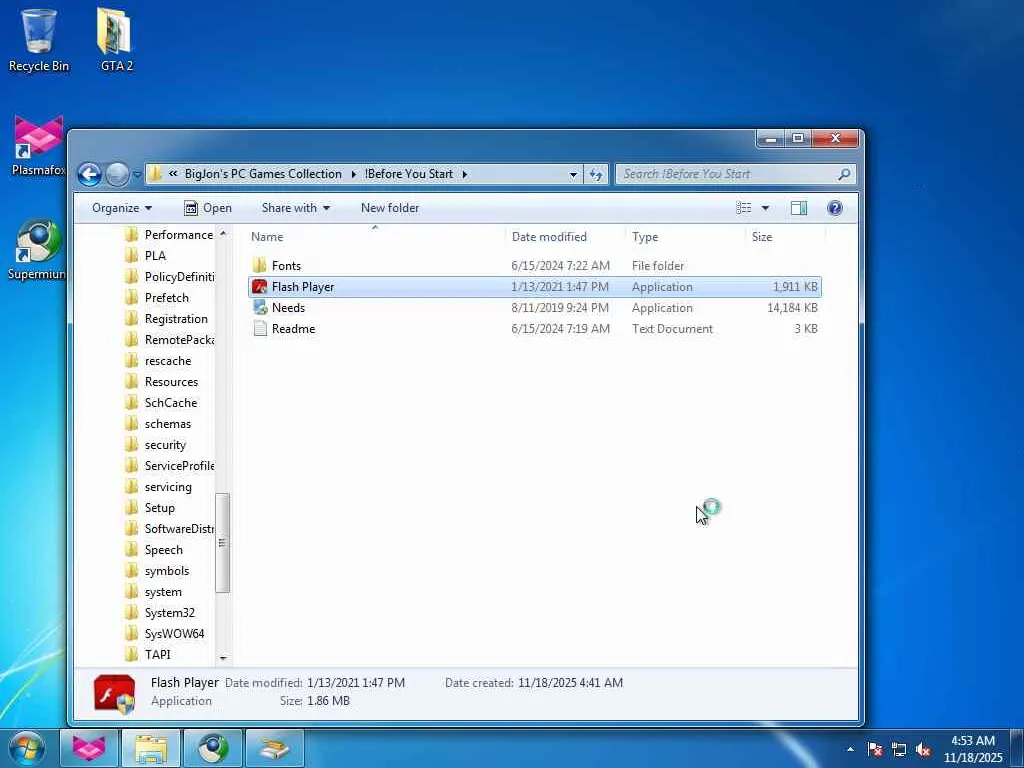
Task: Click the search magnifier icon
Action: [x=844, y=174]
